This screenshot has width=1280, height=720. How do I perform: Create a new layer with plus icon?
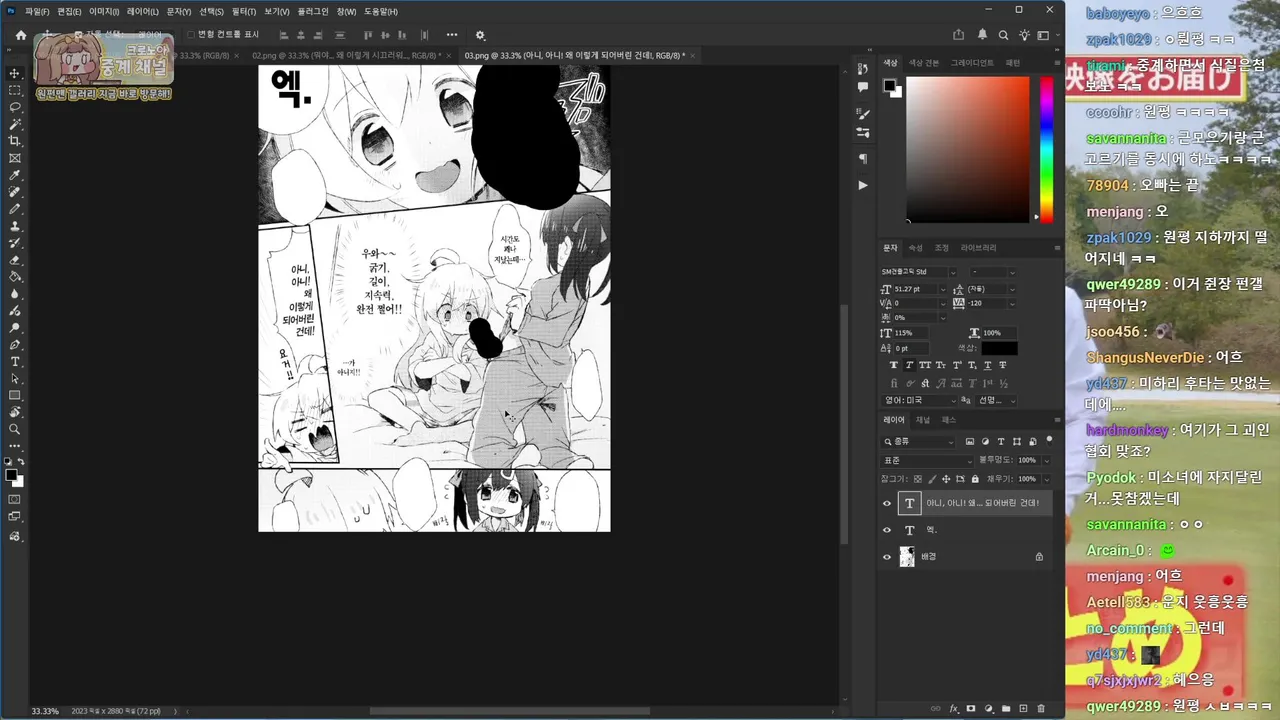[1024, 709]
